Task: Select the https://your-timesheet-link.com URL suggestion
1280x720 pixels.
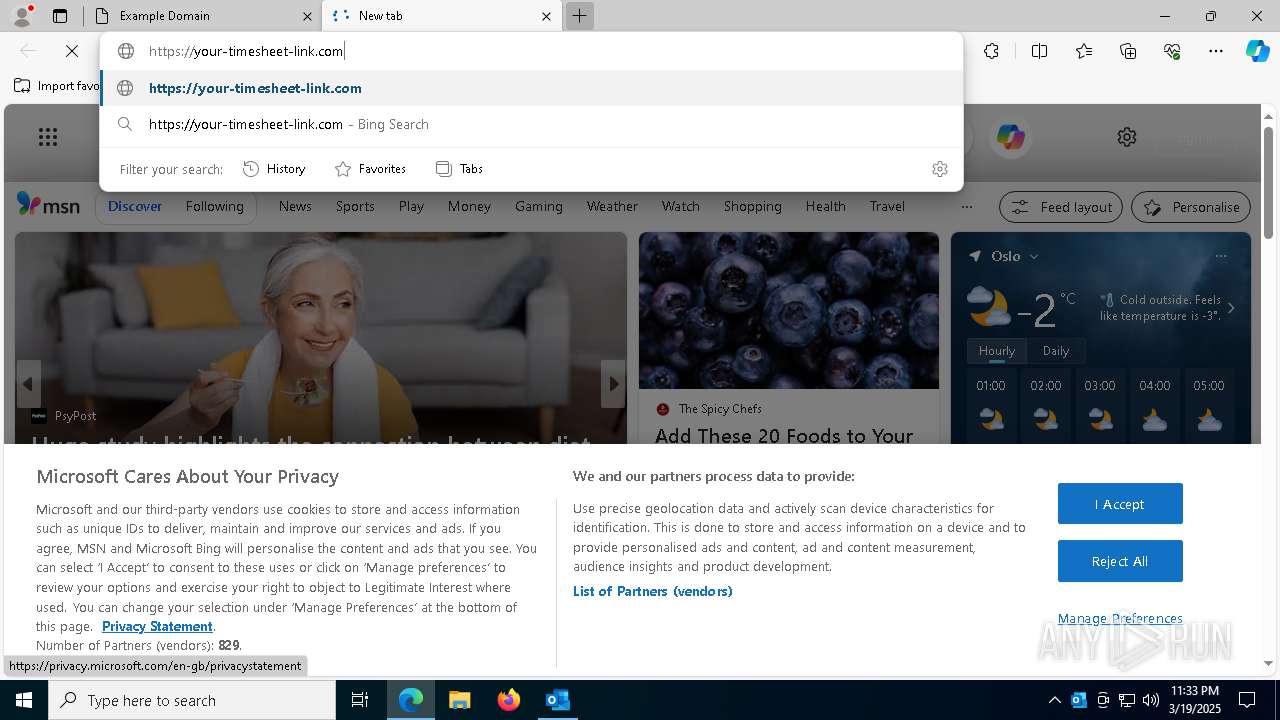Action: [x=531, y=88]
